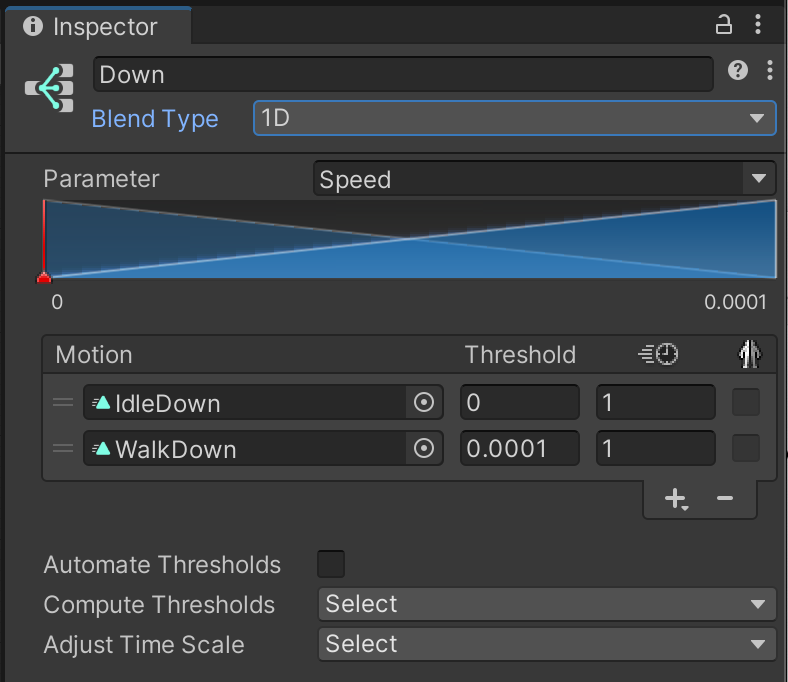Open the Blend Type dropdown
This screenshot has width=788, height=682.
point(514,118)
